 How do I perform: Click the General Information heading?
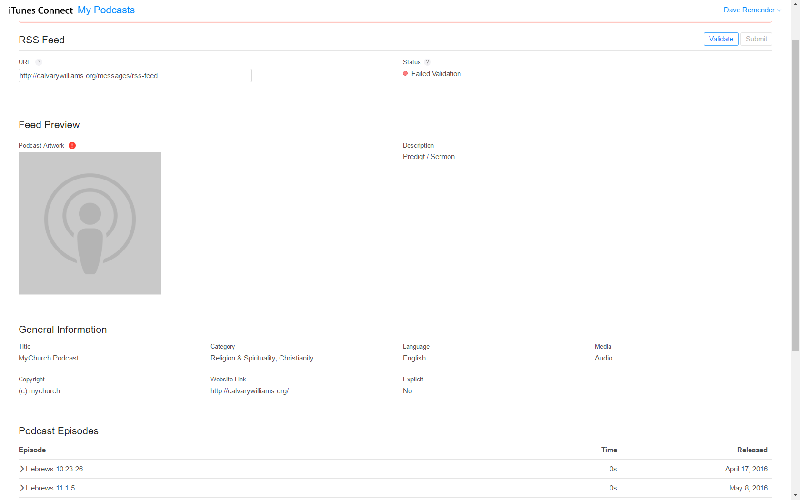(x=63, y=330)
